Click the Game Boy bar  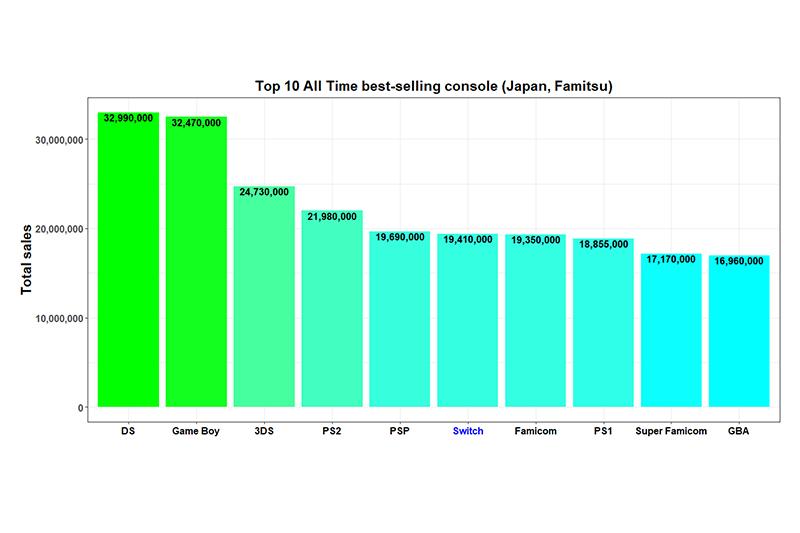(x=196, y=270)
